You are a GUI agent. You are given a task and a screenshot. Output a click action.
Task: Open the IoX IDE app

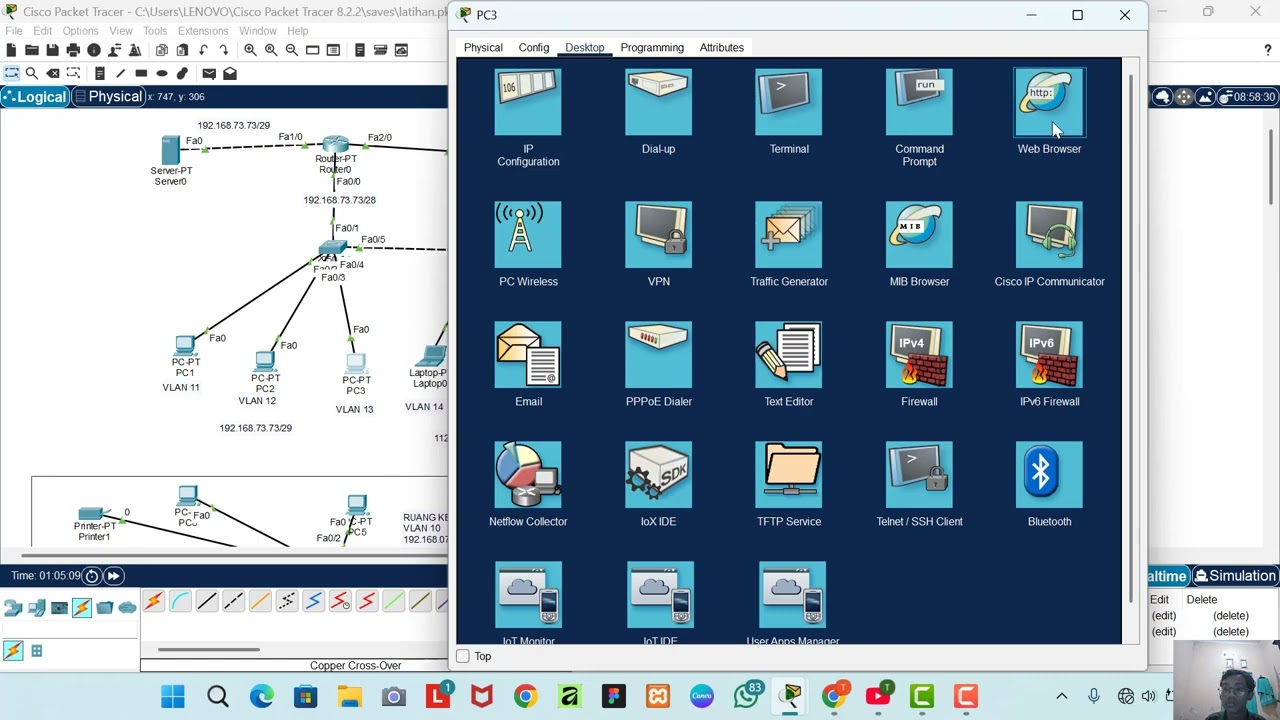[x=658, y=475]
